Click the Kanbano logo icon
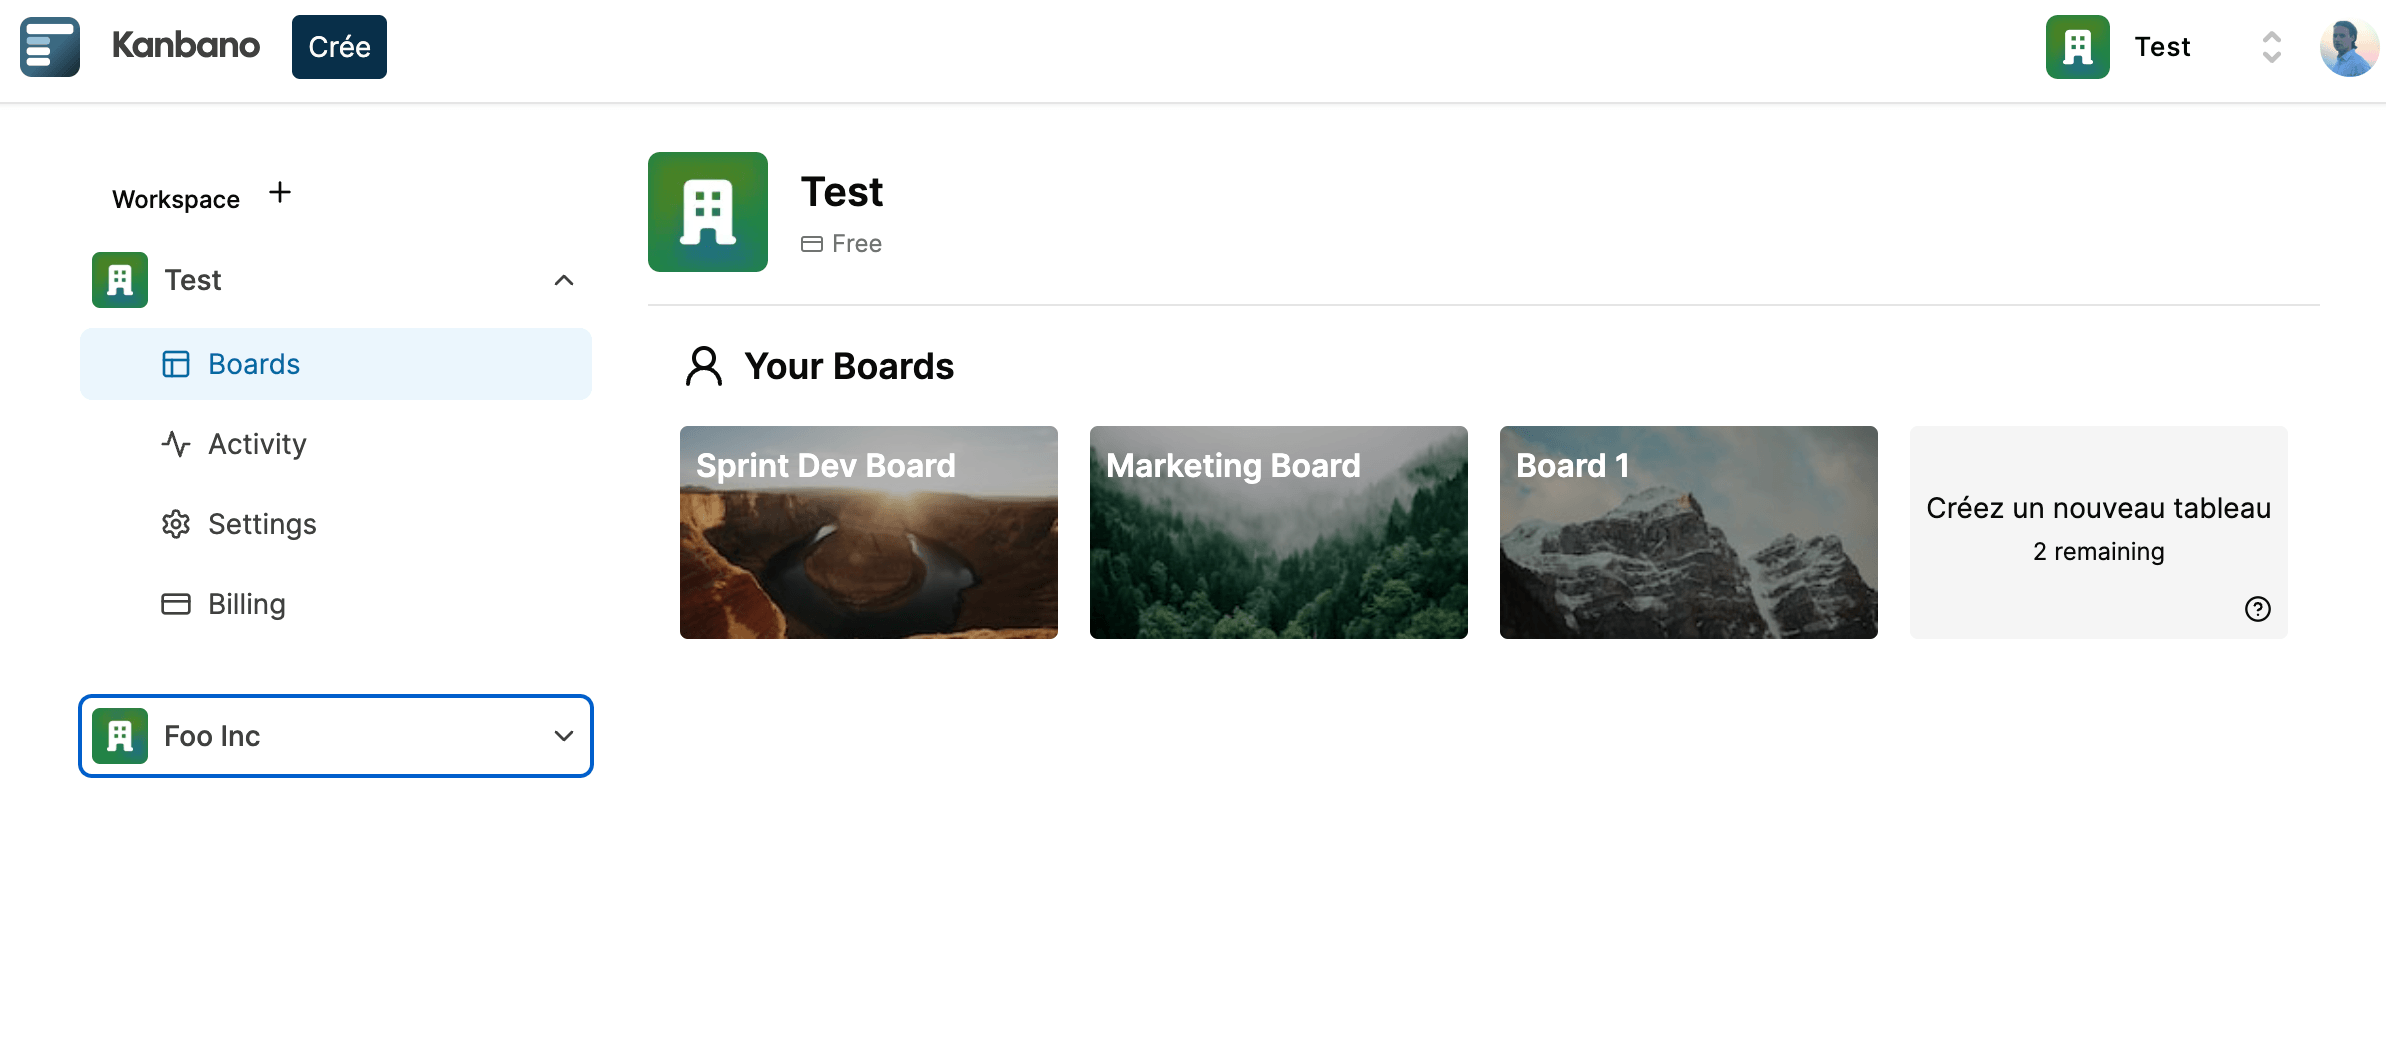The image size is (2386, 1064). tap(50, 47)
